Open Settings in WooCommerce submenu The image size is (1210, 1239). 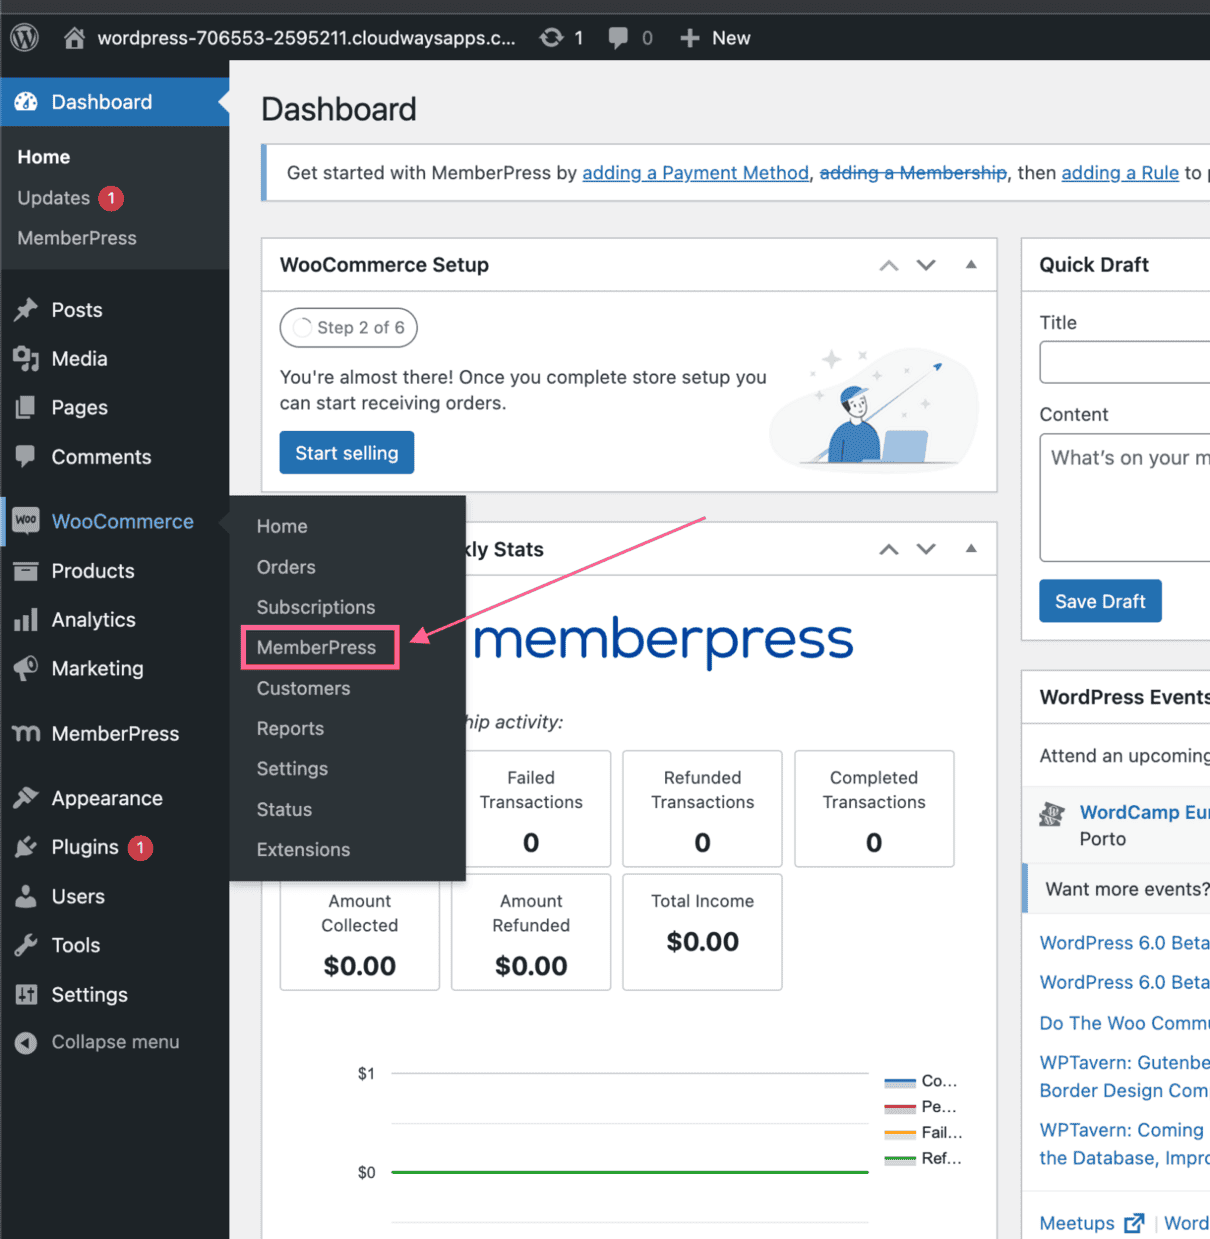pos(292,768)
